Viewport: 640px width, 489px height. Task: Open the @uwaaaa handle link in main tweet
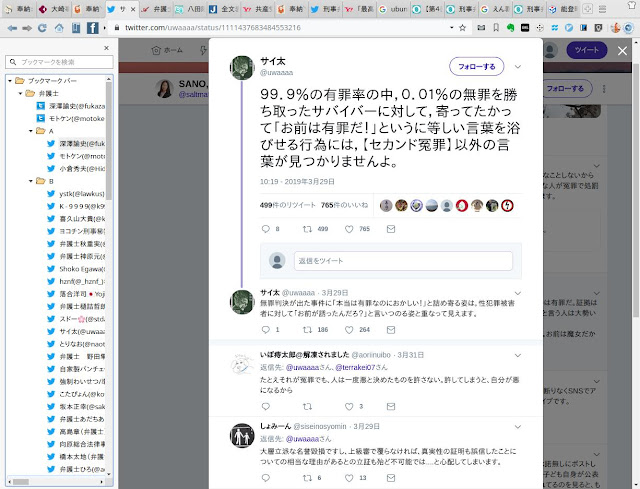(x=277, y=73)
